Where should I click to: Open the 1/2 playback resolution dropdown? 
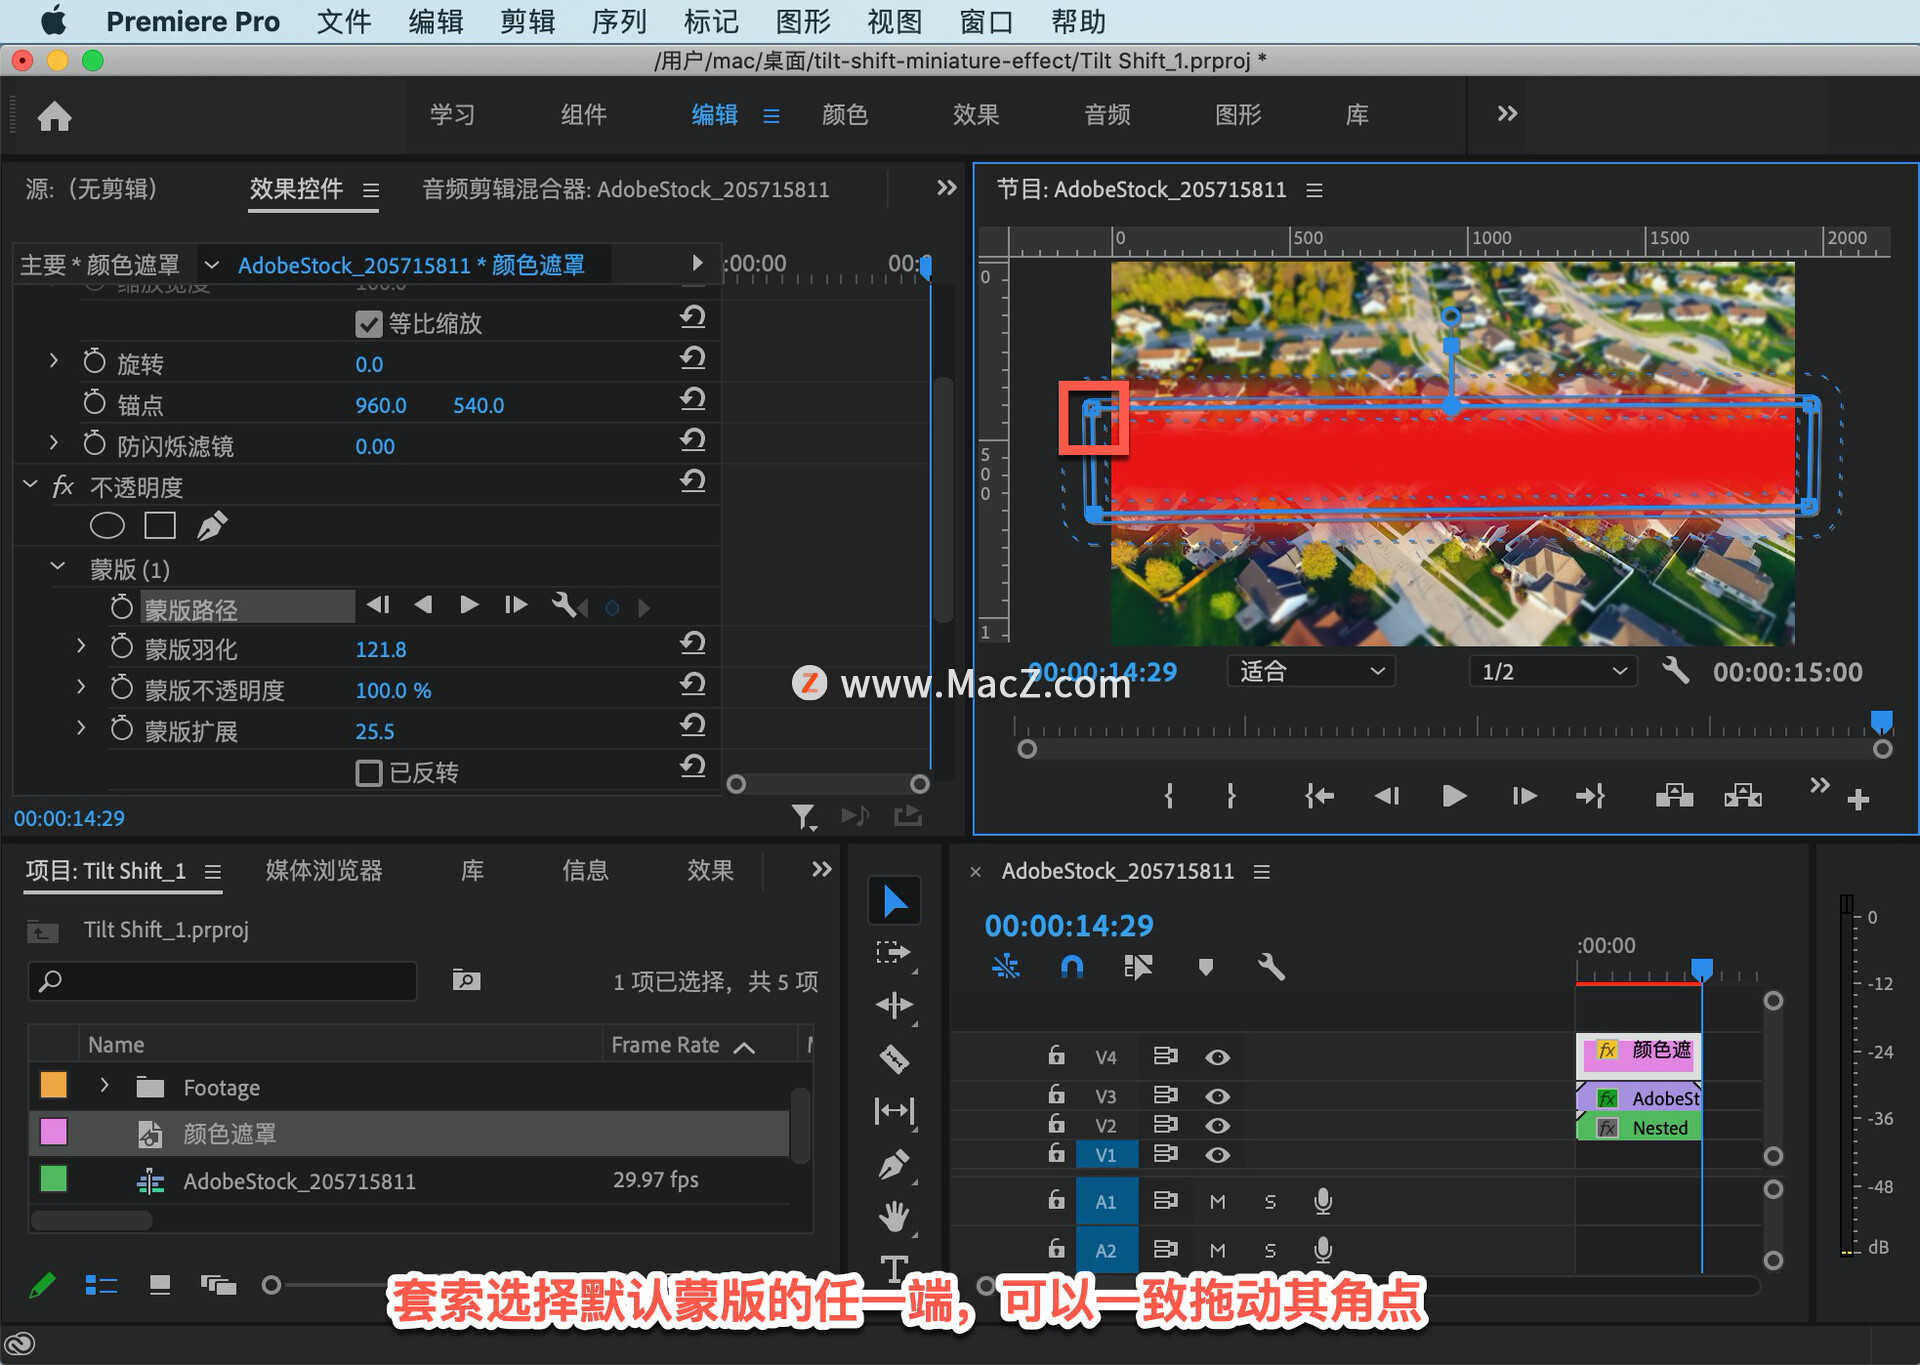point(1553,671)
